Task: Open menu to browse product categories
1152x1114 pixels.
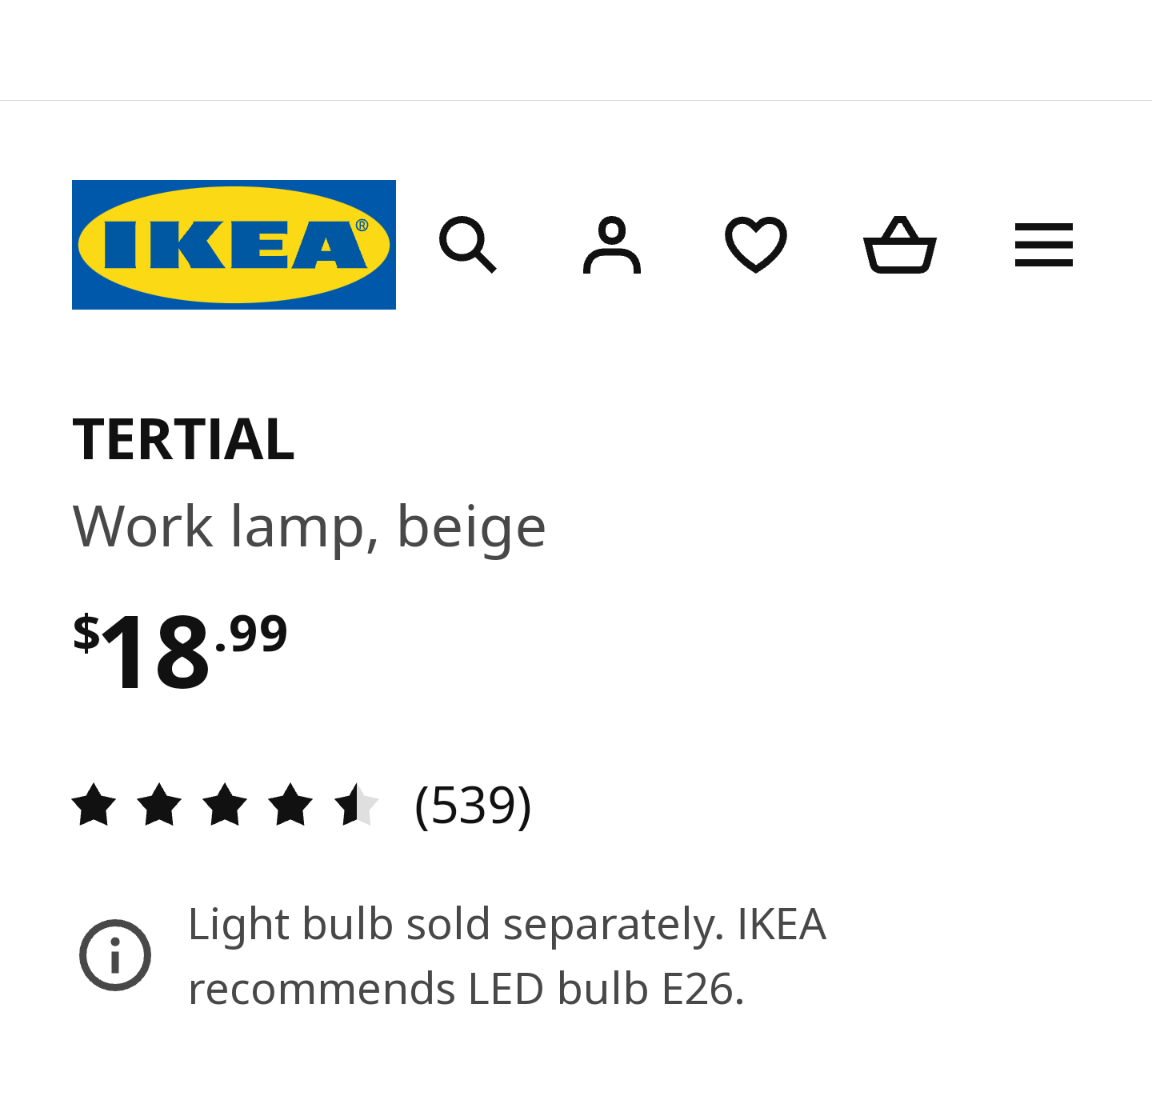Action: 1043,245
